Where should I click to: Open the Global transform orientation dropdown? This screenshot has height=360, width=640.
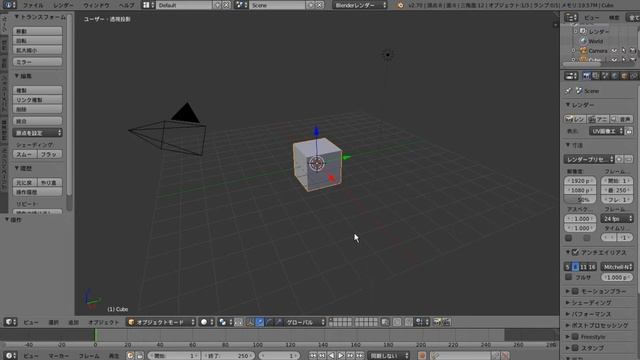point(304,322)
